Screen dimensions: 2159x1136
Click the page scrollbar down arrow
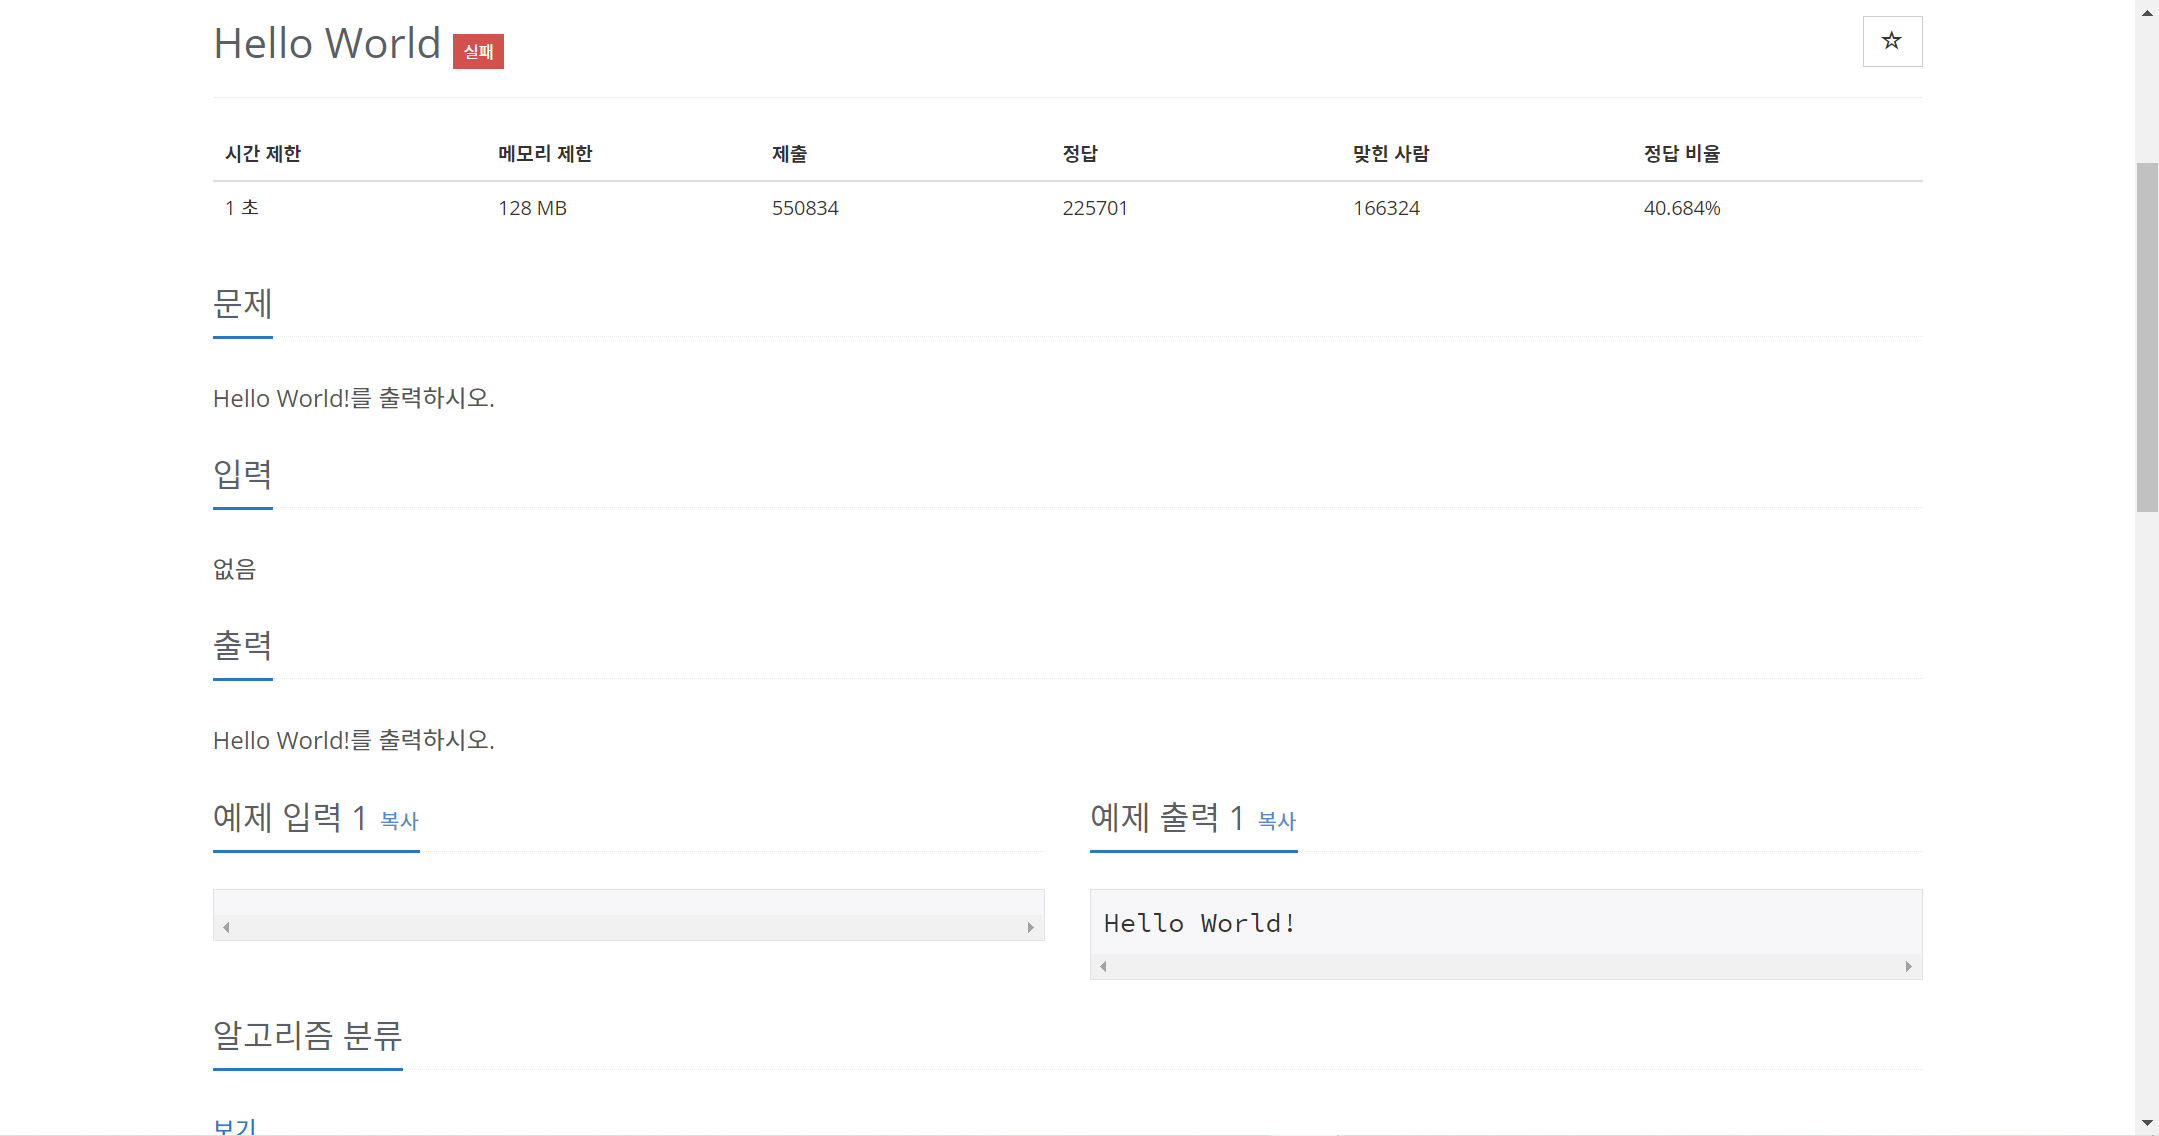2147,1123
